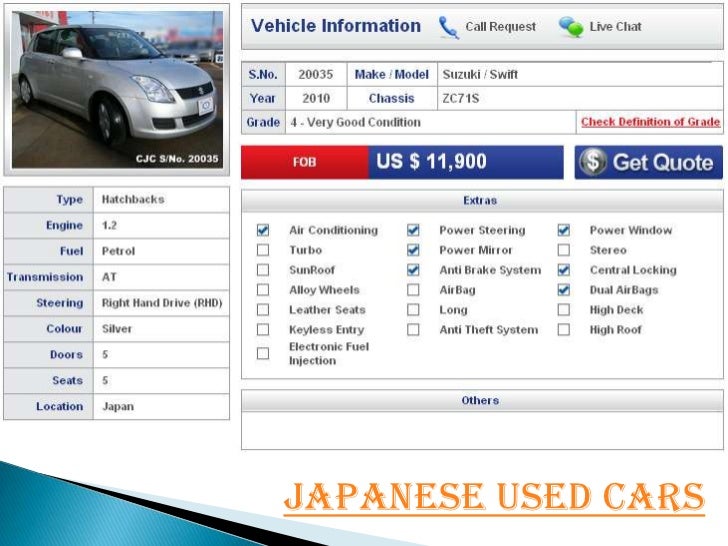Image resolution: width=728 pixels, height=546 pixels.
Task: Click the Vehicle Information heading
Action: click(x=336, y=26)
